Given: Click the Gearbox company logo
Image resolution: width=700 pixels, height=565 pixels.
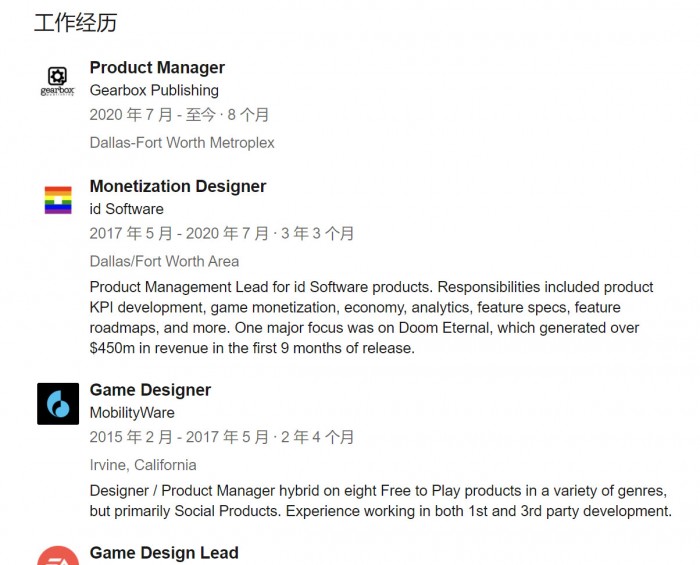Looking at the screenshot, I should coord(57,80).
